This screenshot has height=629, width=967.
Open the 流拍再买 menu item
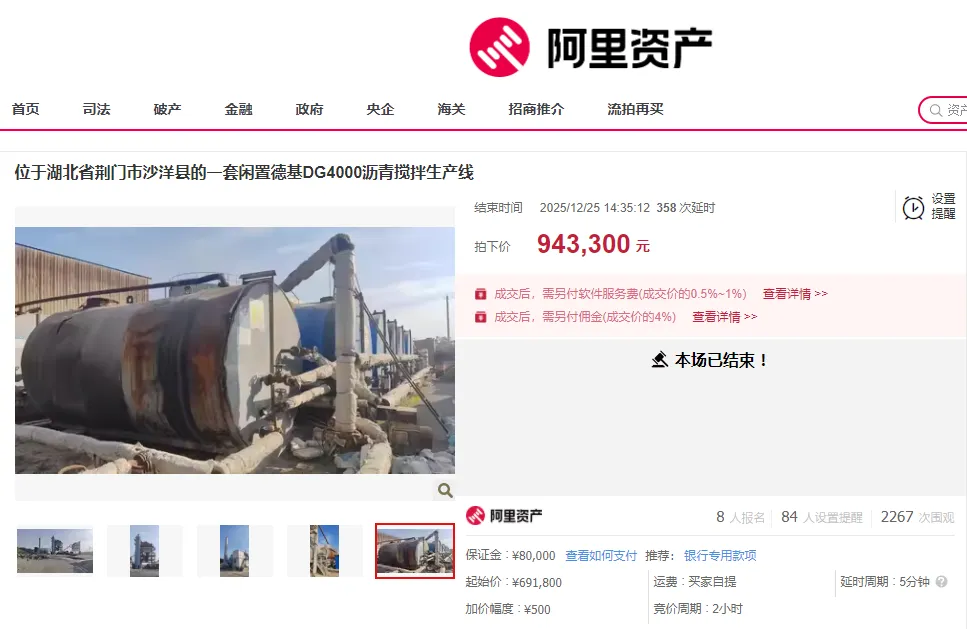coord(635,109)
